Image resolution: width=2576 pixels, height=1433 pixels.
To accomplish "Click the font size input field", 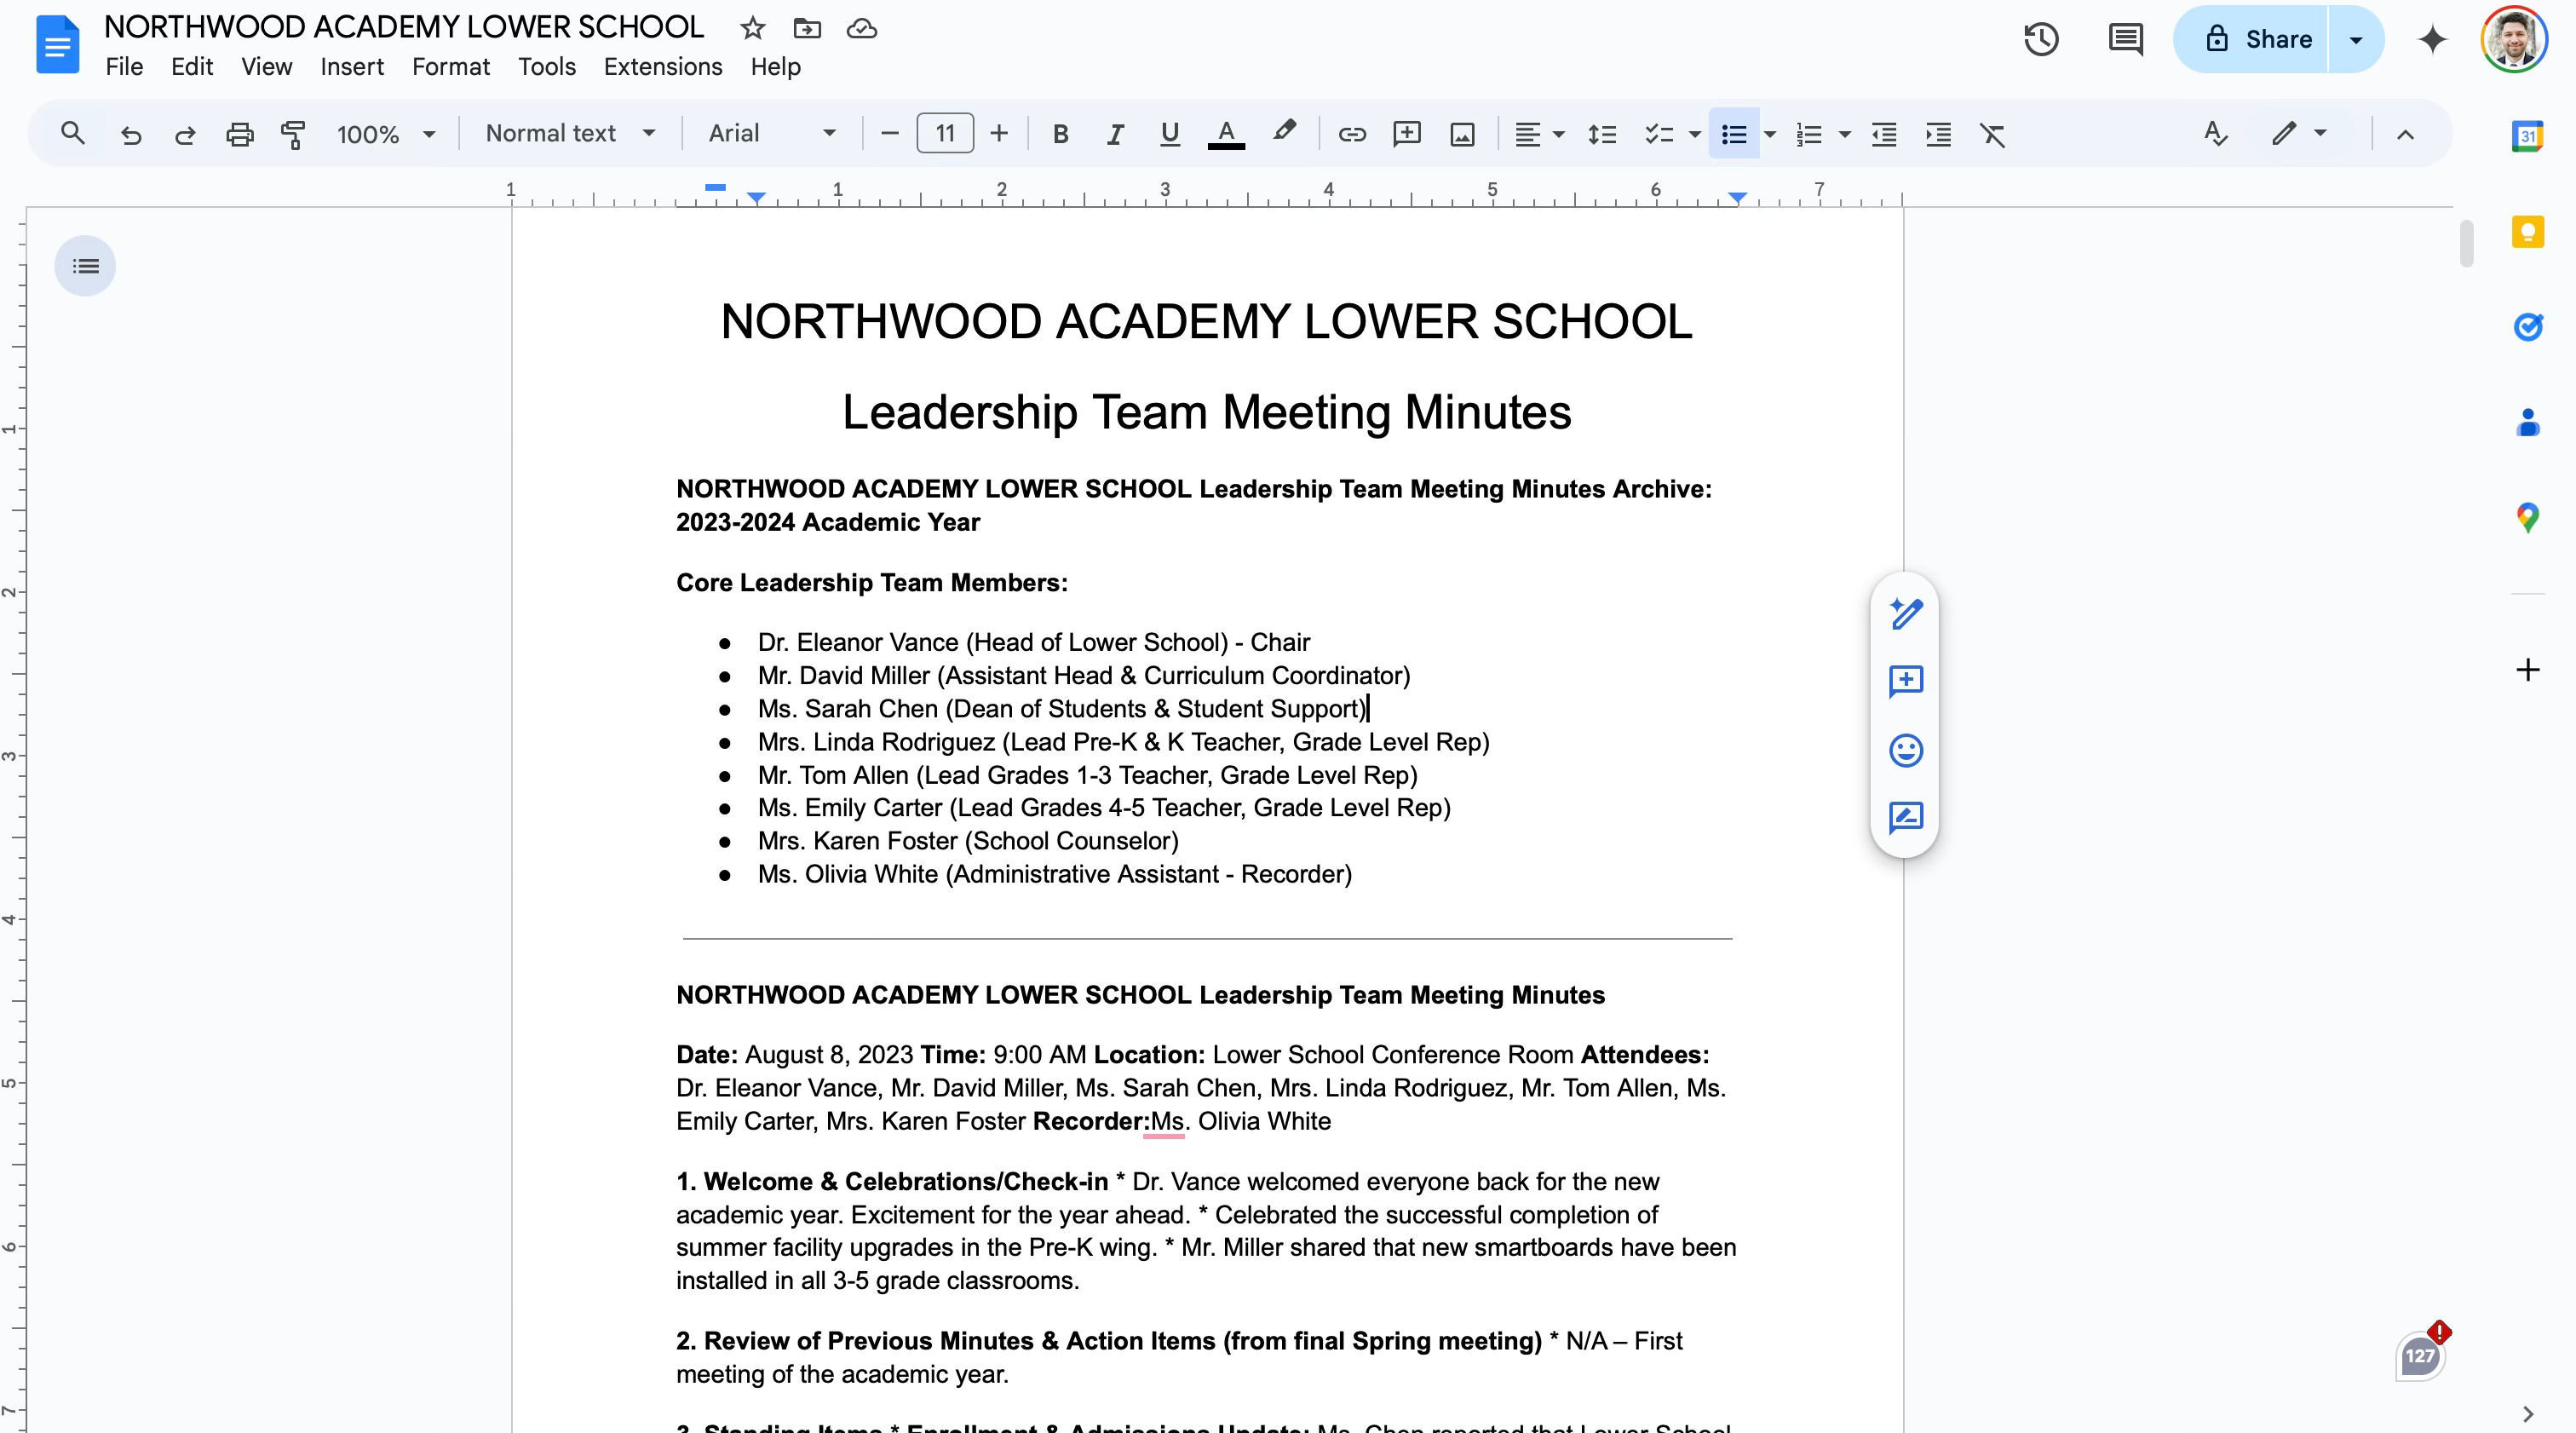I will [944, 134].
